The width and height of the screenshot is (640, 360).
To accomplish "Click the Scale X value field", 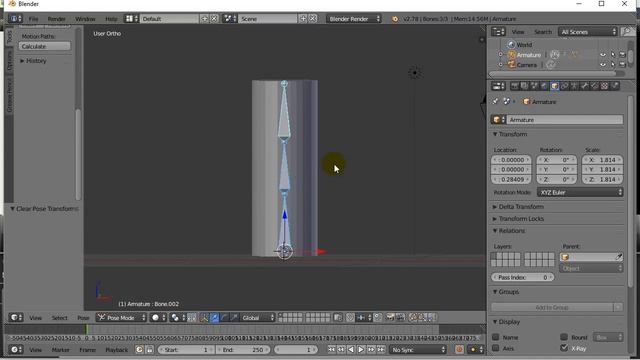I will [x=602, y=160].
